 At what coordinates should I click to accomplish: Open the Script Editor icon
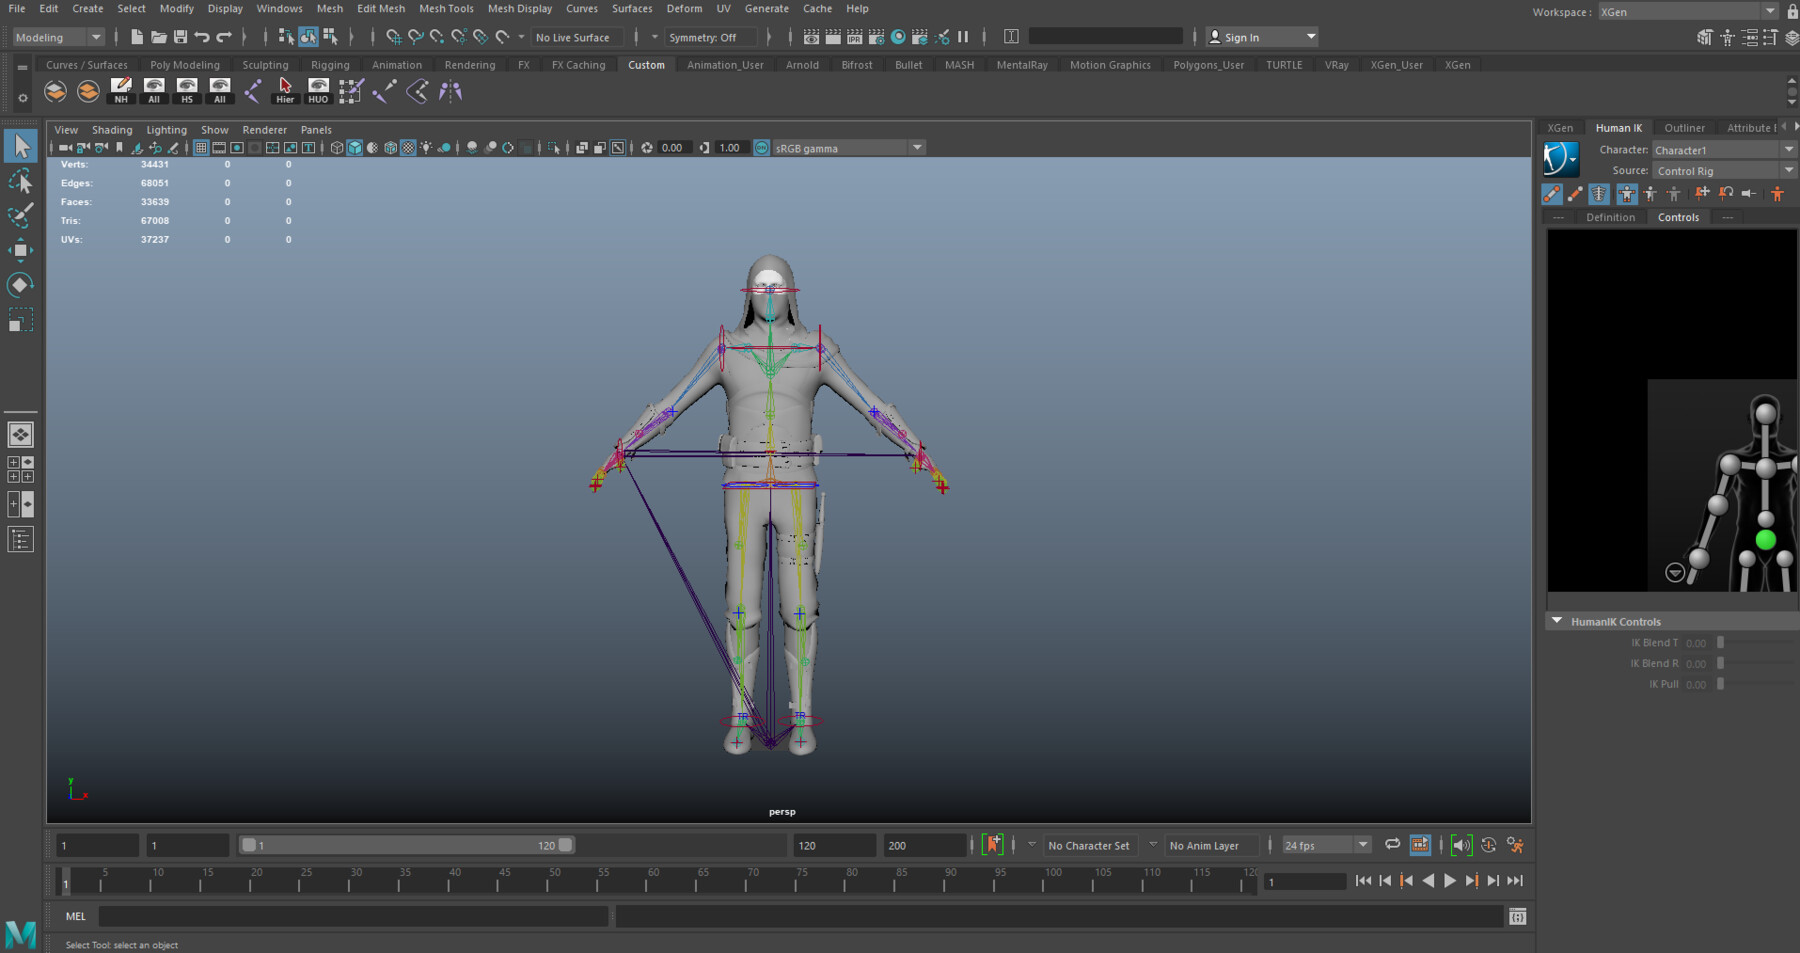(x=1517, y=917)
